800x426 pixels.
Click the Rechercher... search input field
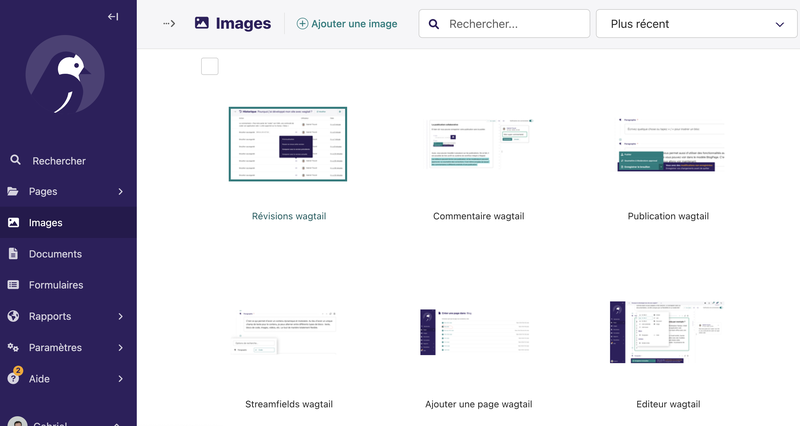504,24
